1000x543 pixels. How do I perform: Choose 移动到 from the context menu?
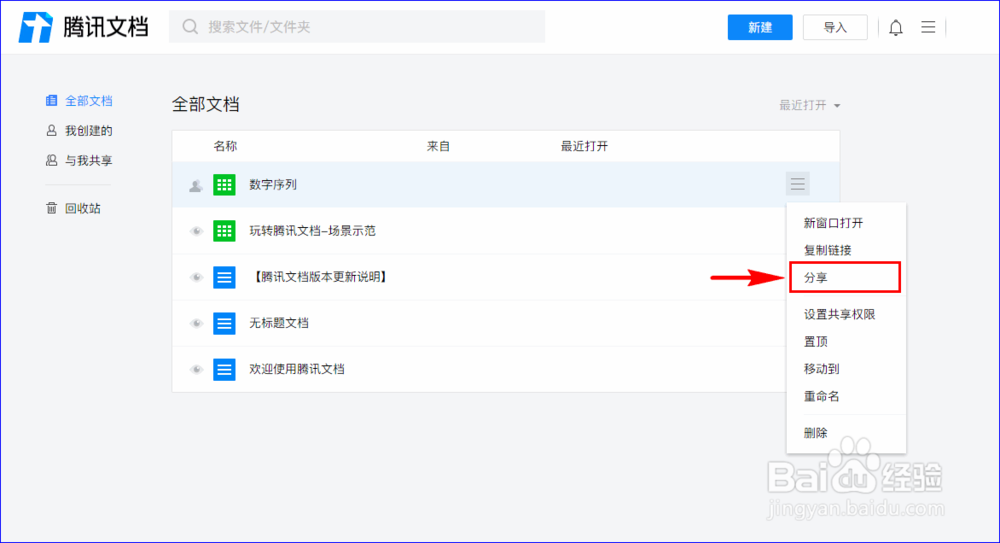821,369
